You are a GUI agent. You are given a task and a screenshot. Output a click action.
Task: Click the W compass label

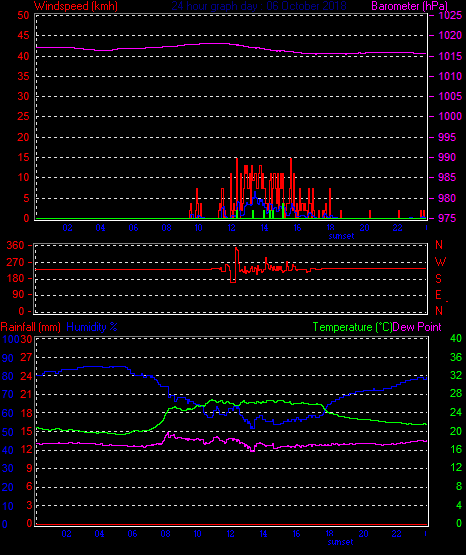coord(440,262)
